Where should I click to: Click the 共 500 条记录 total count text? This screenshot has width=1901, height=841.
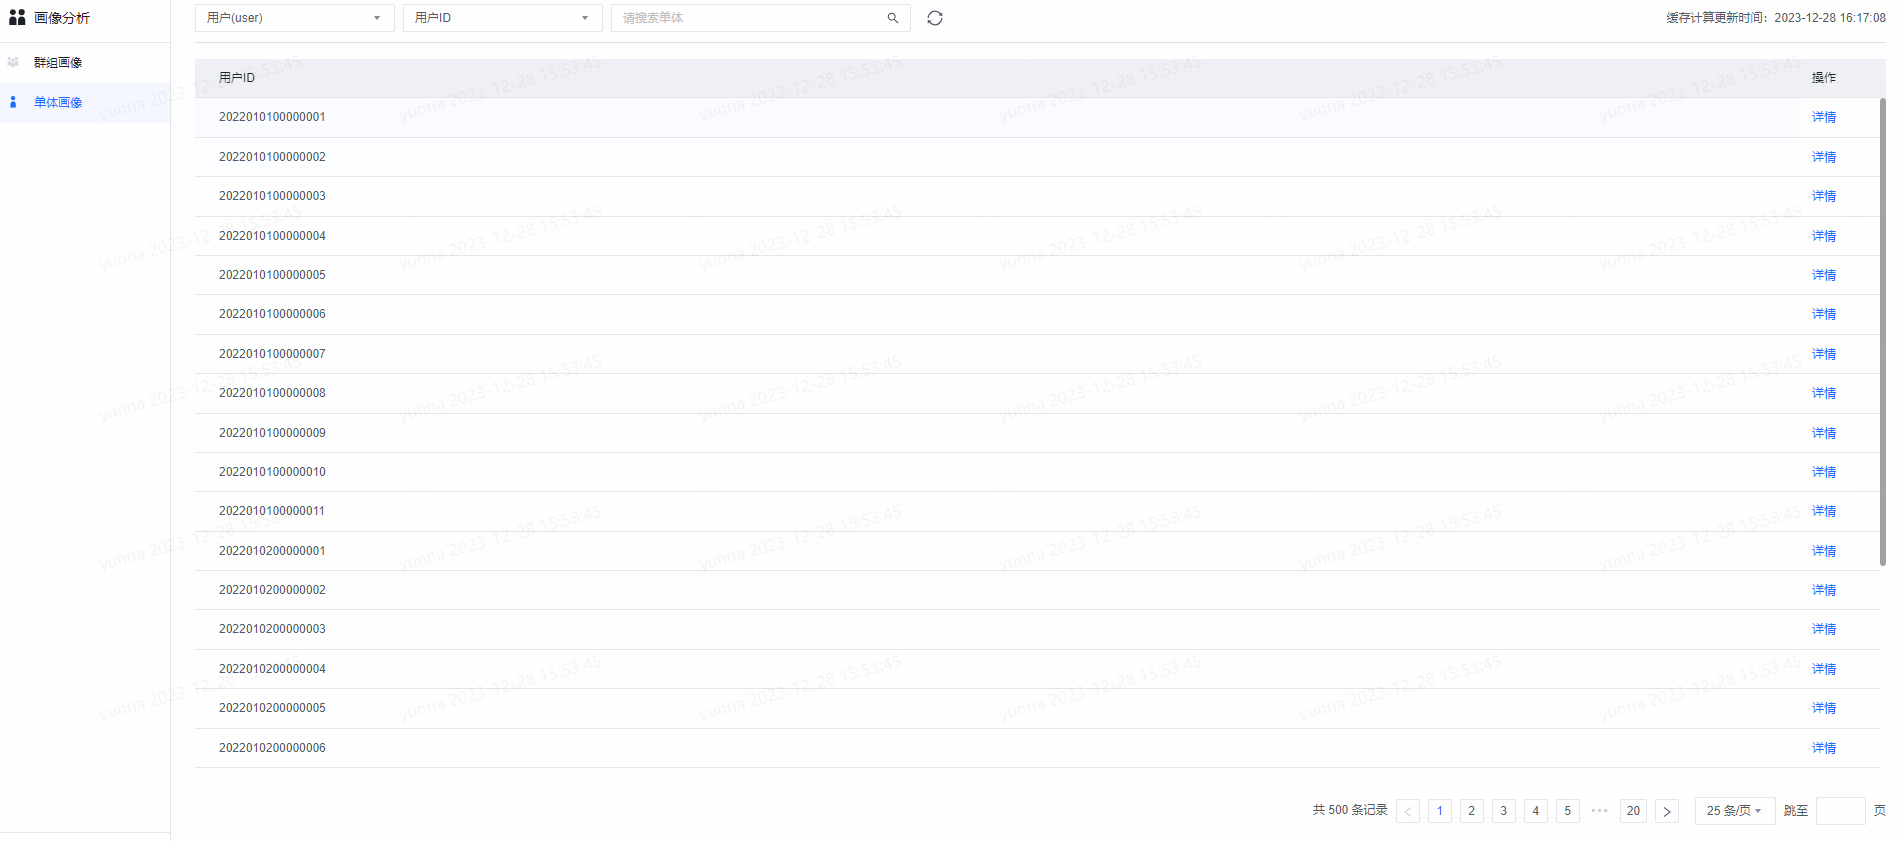coord(1350,810)
